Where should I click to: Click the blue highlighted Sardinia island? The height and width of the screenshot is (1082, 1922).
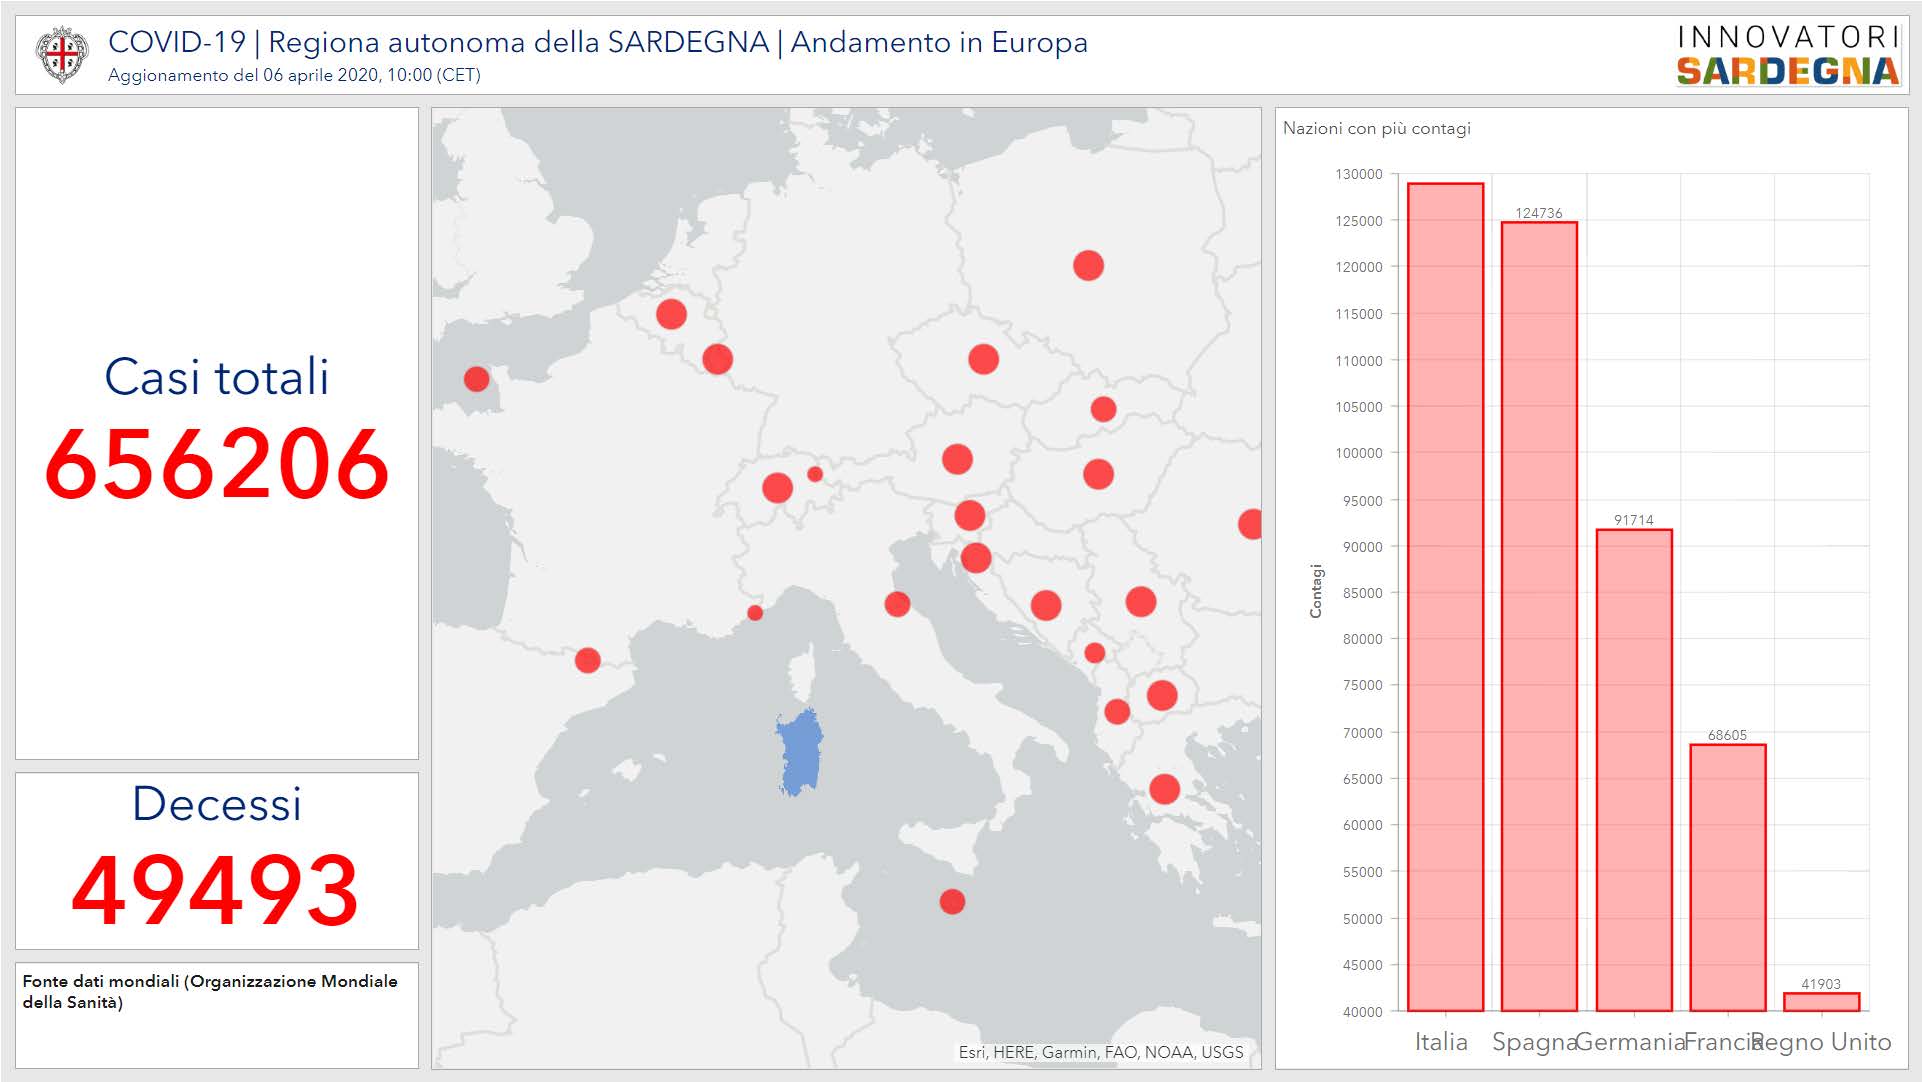pos(799,752)
